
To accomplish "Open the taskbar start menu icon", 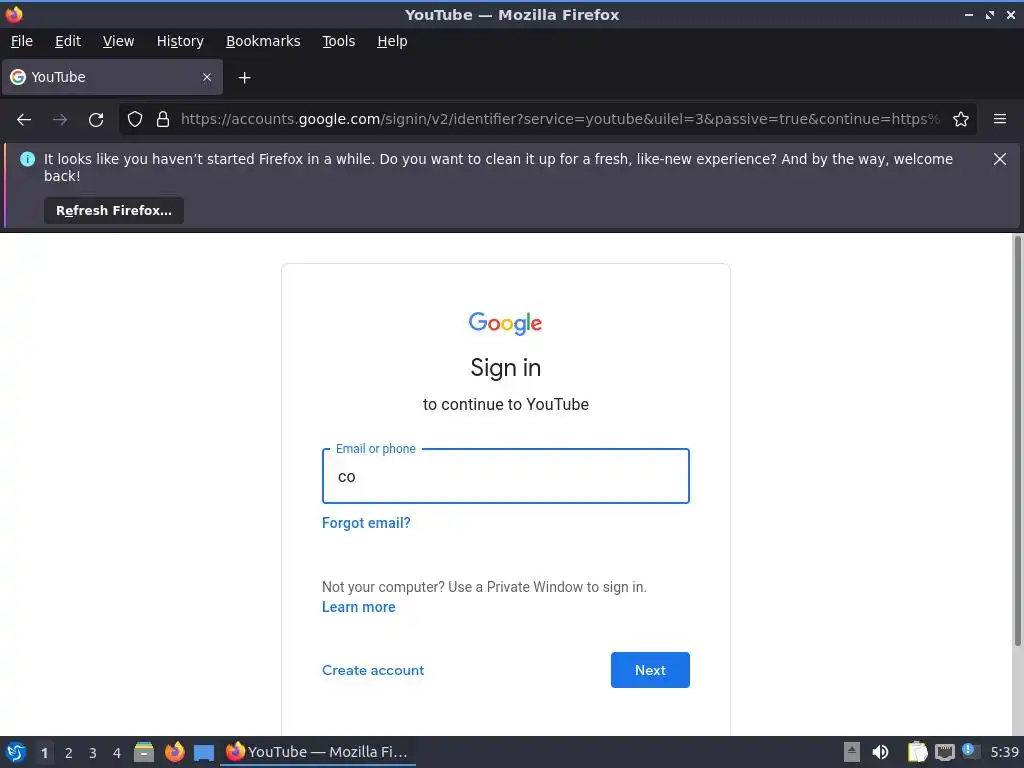I will (x=16, y=752).
